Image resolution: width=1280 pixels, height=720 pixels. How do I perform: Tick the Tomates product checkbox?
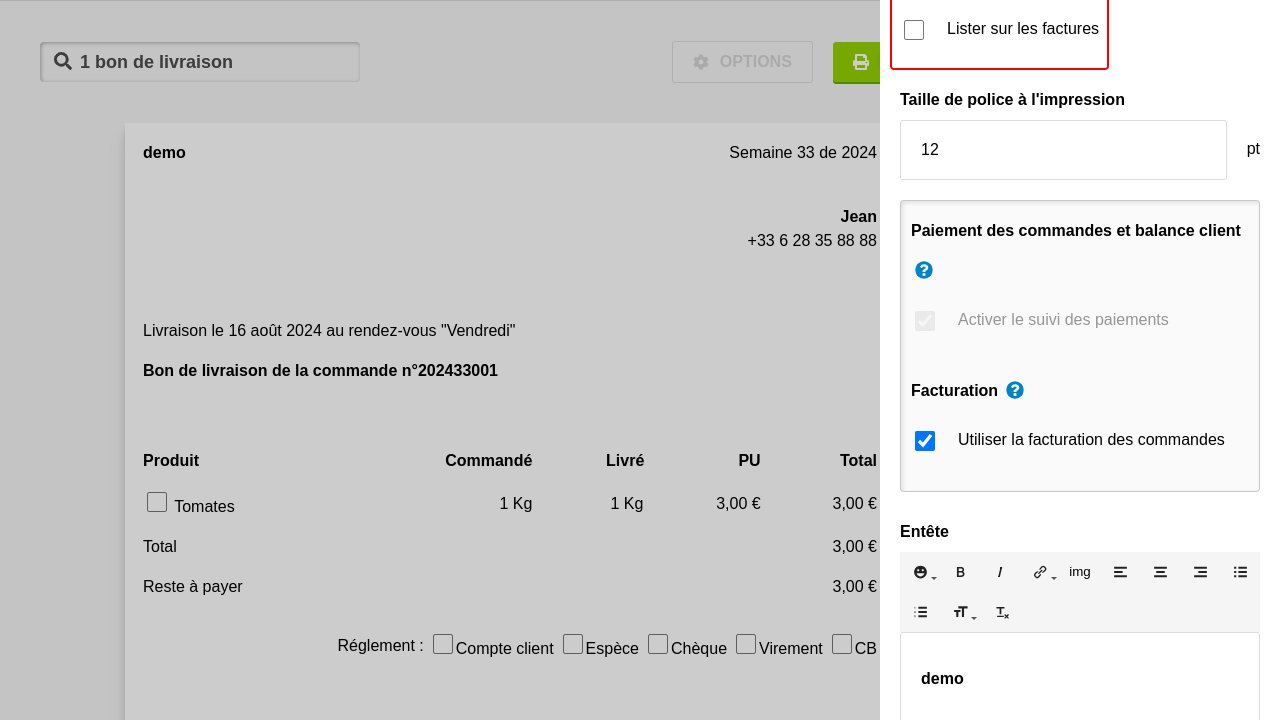157,502
